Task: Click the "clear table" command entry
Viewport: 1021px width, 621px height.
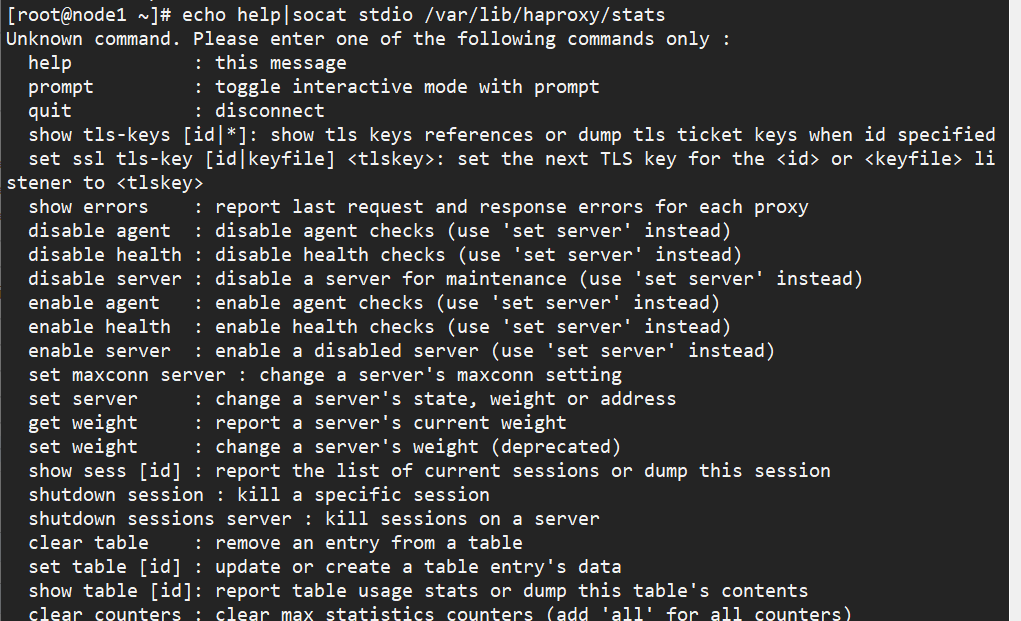Action: point(88,543)
